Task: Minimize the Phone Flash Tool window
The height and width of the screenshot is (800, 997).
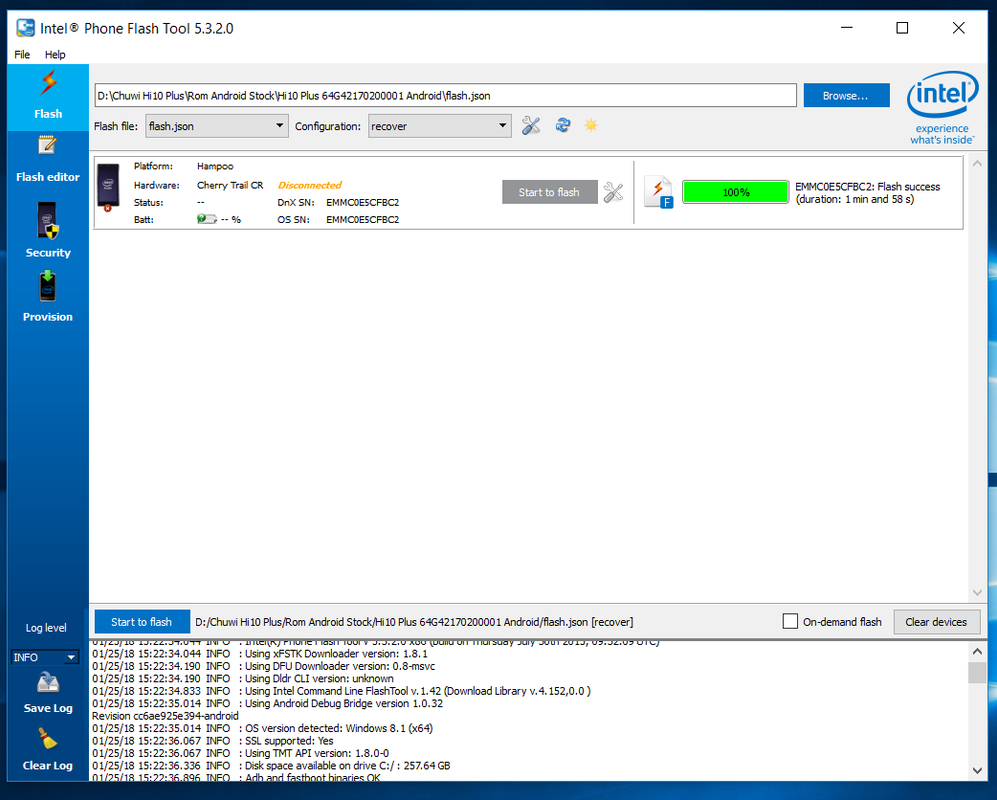Action: [x=846, y=28]
